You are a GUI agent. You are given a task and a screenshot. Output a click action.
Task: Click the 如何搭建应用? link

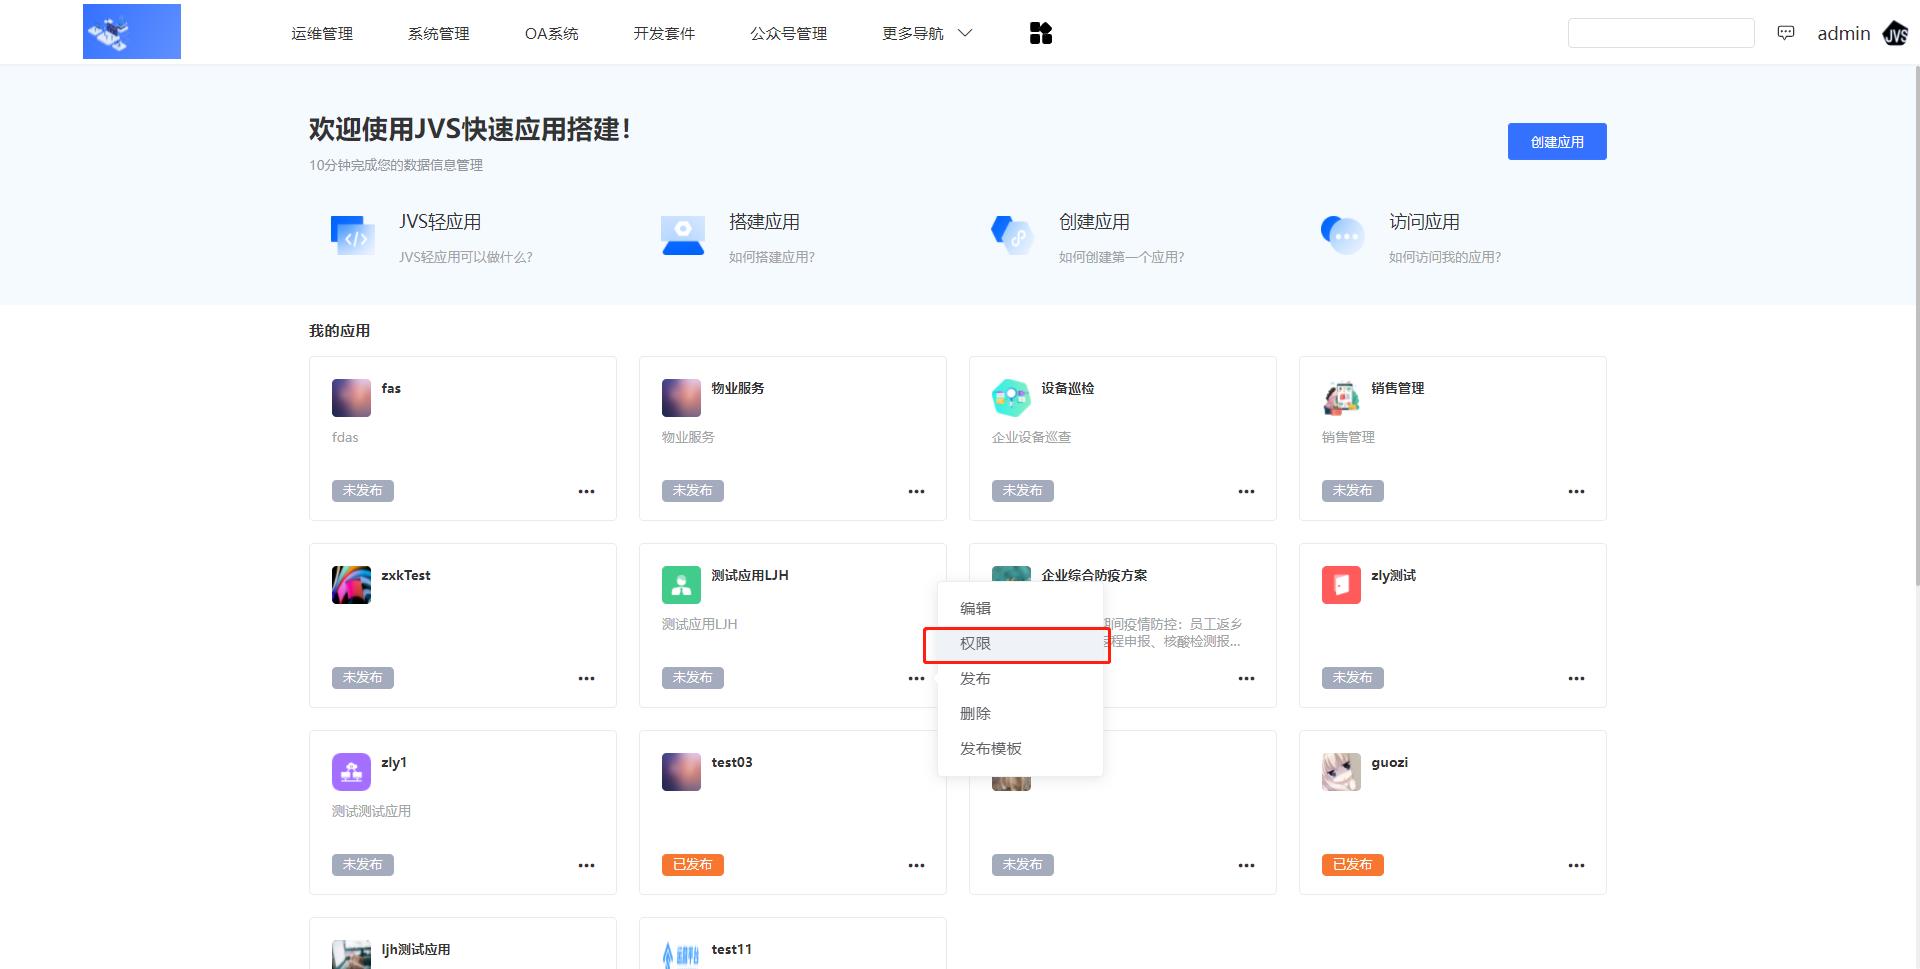[772, 257]
